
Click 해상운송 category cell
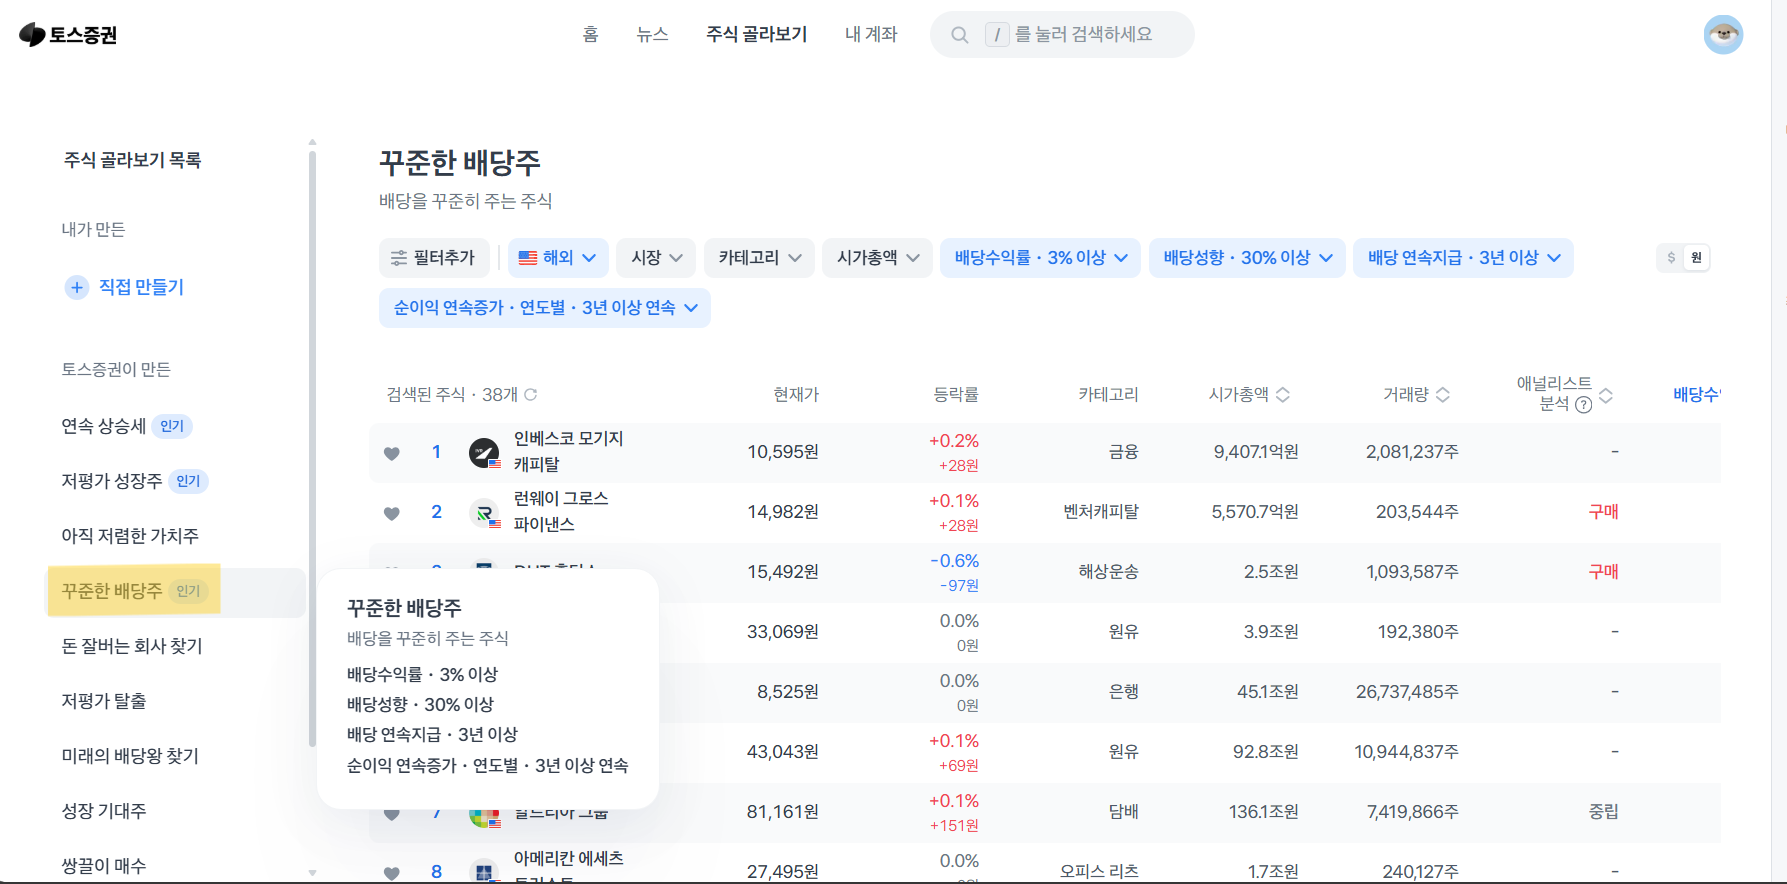click(1108, 572)
